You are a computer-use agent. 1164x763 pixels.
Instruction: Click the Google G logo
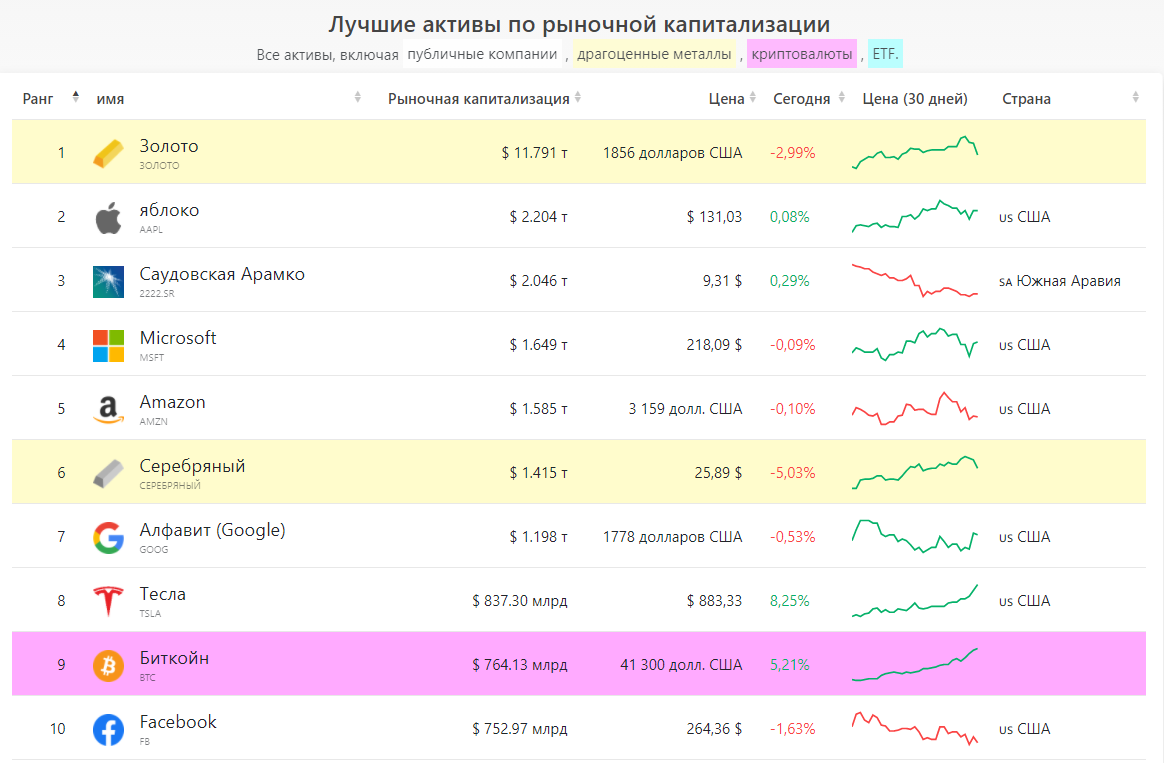[x=108, y=537]
